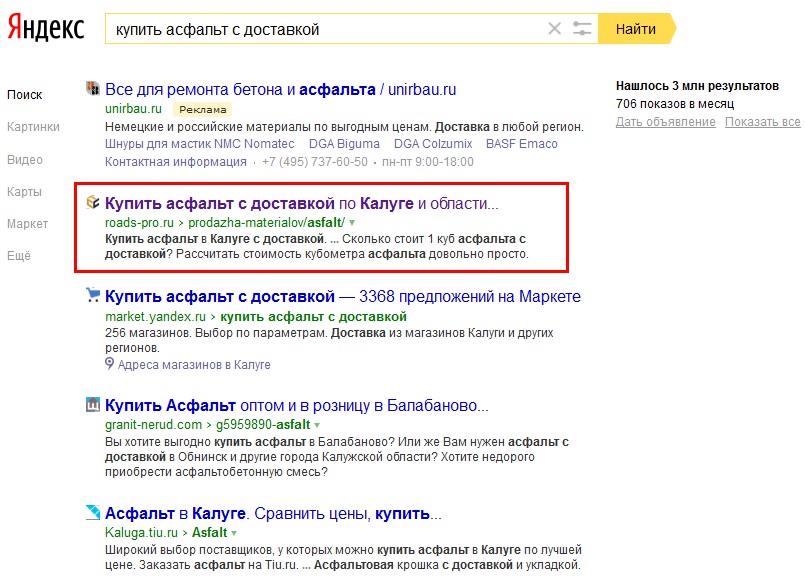
Task: Open the Маркет tab
Action: pyautogui.click(x=27, y=224)
